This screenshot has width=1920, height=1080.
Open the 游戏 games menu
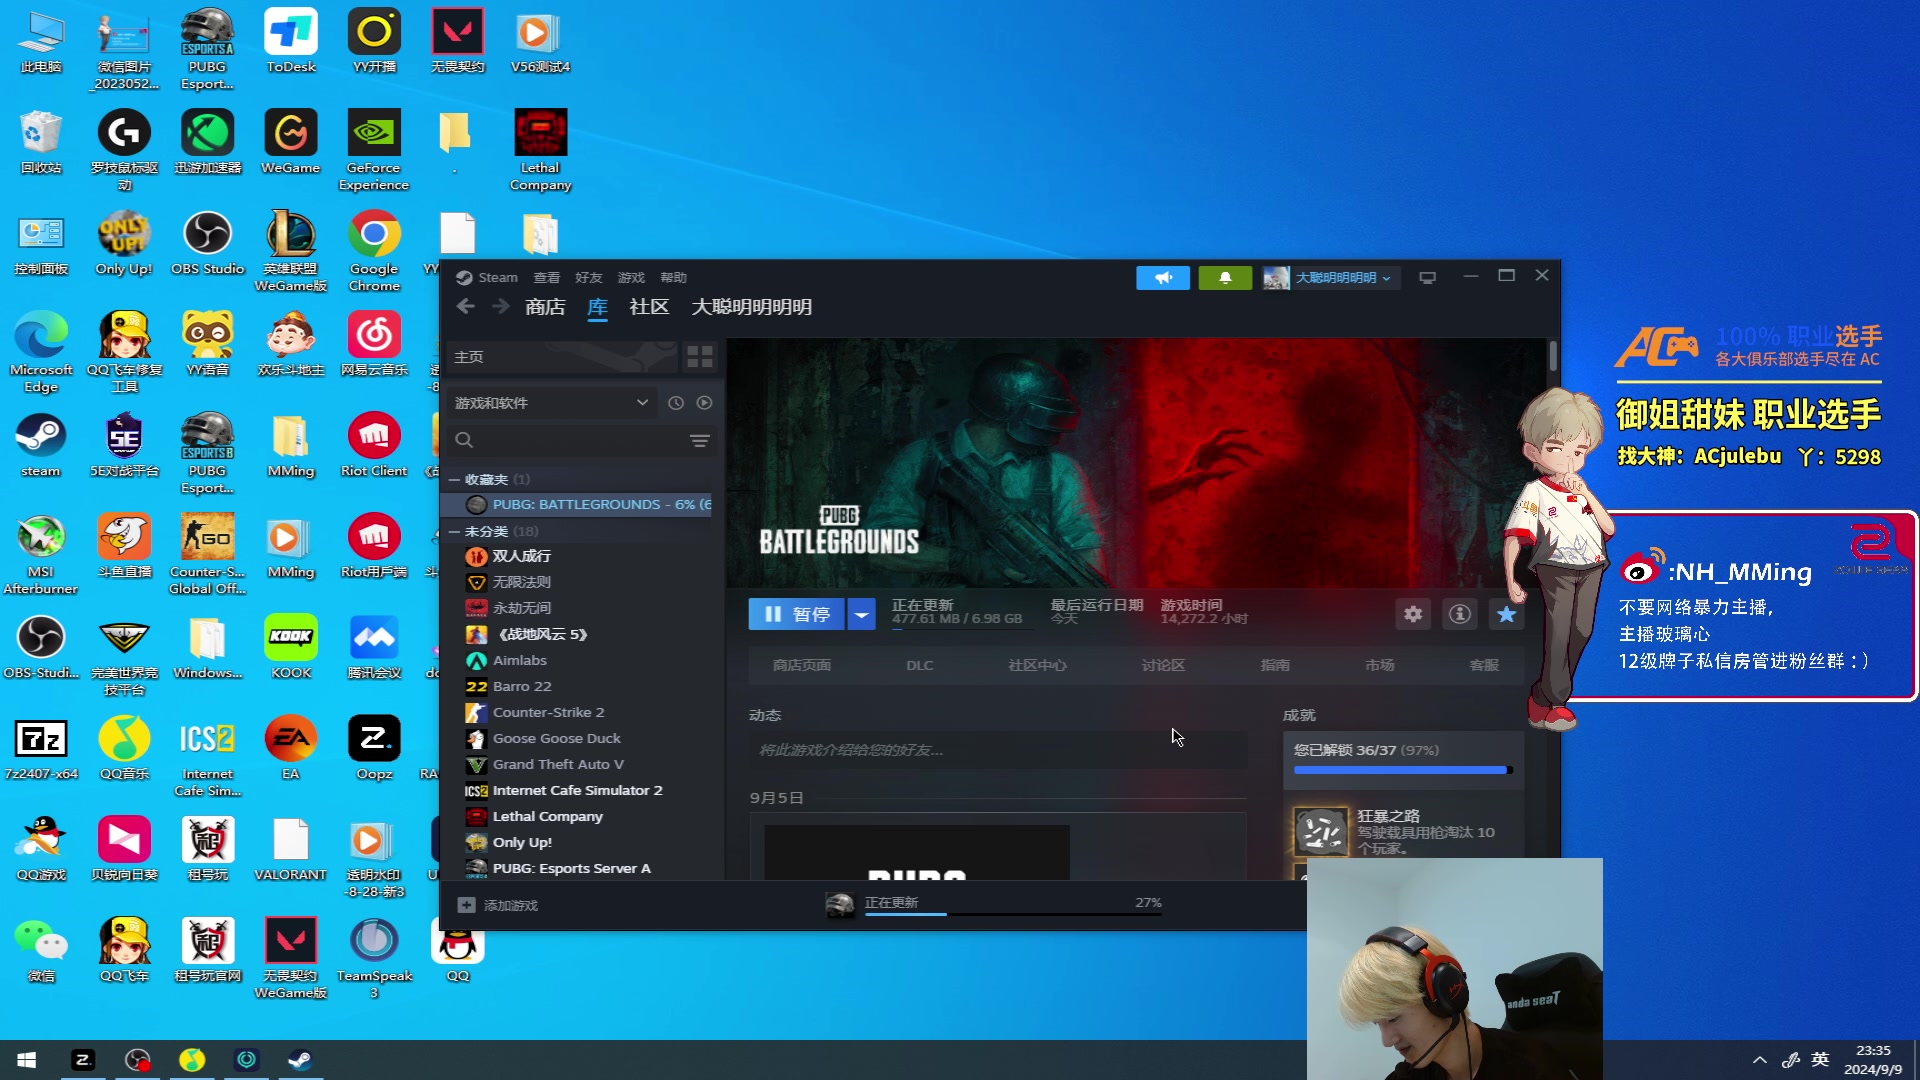coord(631,278)
